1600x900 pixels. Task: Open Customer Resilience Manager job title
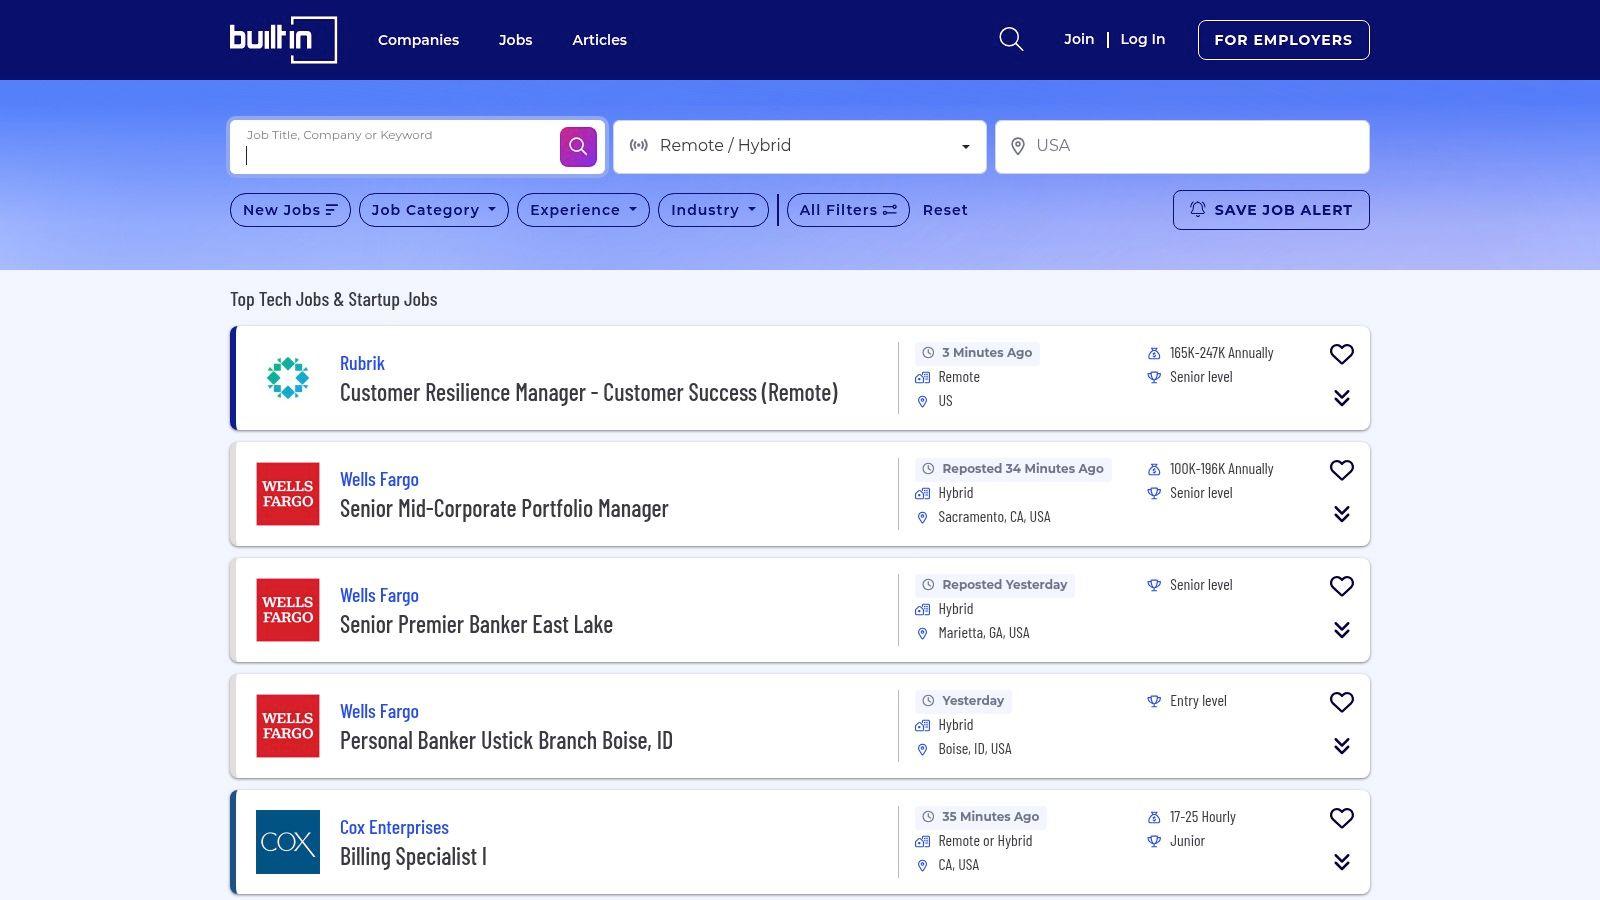click(x=589, y=393)
